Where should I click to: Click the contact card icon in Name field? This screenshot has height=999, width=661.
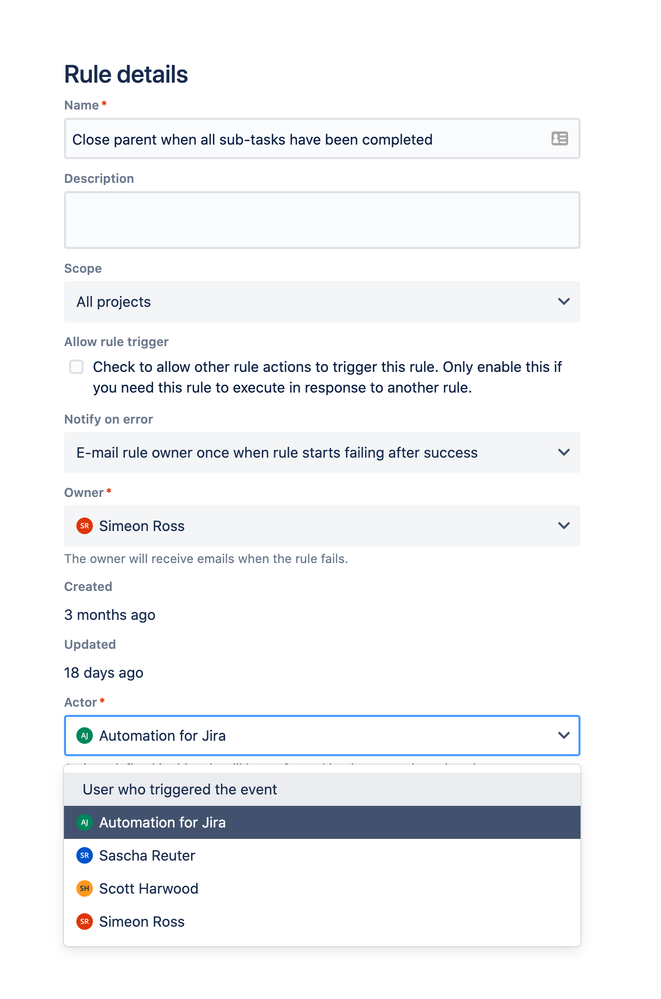pos(560,139)
